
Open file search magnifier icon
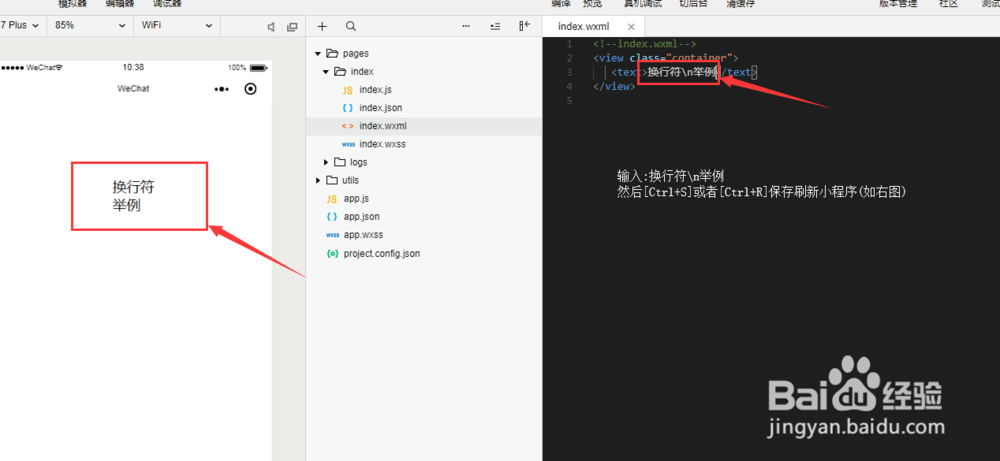(x=351, y=26)
